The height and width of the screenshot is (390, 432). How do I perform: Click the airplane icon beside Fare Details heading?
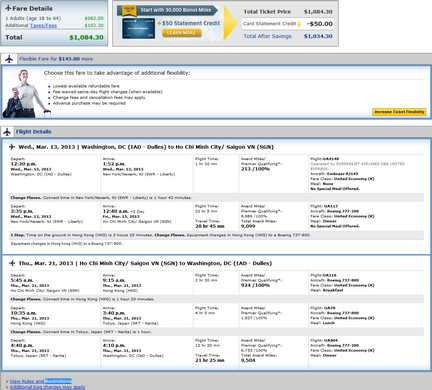coord(8,8)
